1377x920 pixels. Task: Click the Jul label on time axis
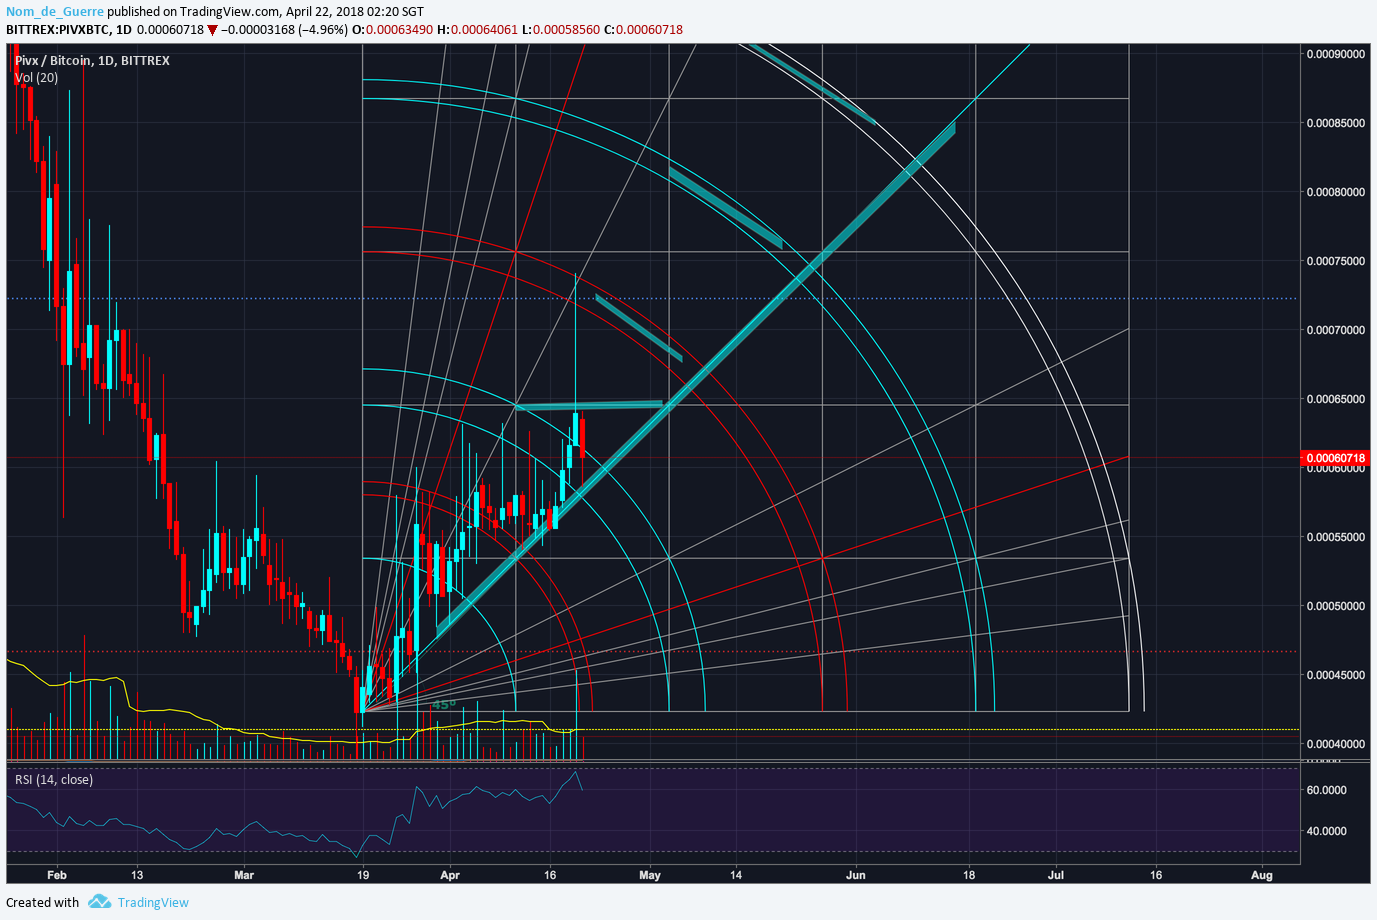[1056, 875]
